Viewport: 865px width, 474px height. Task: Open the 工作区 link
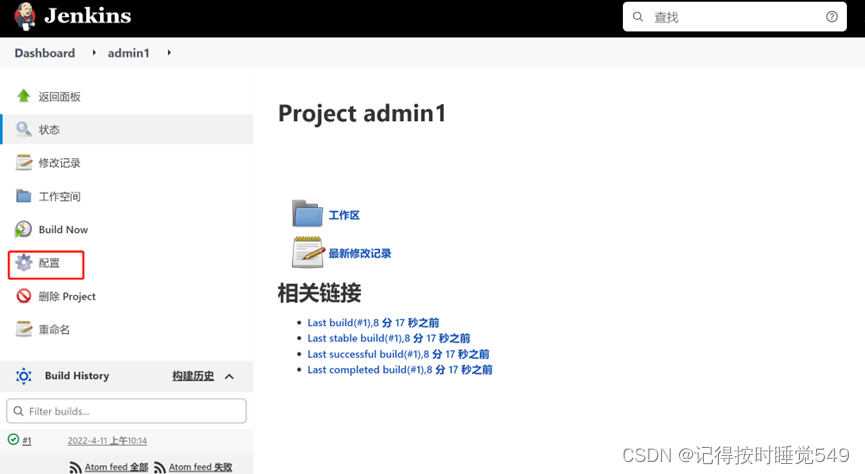(344, 215)
